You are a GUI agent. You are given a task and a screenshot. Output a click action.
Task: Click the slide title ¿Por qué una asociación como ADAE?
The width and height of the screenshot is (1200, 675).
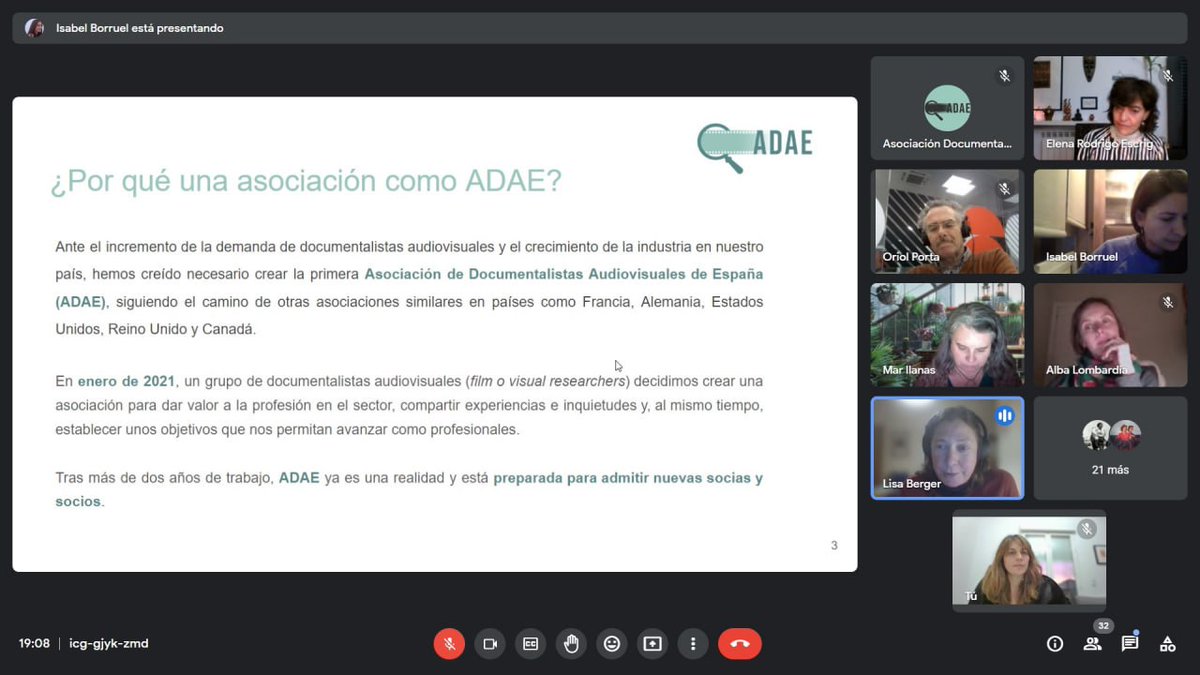[x=306, y=181]
